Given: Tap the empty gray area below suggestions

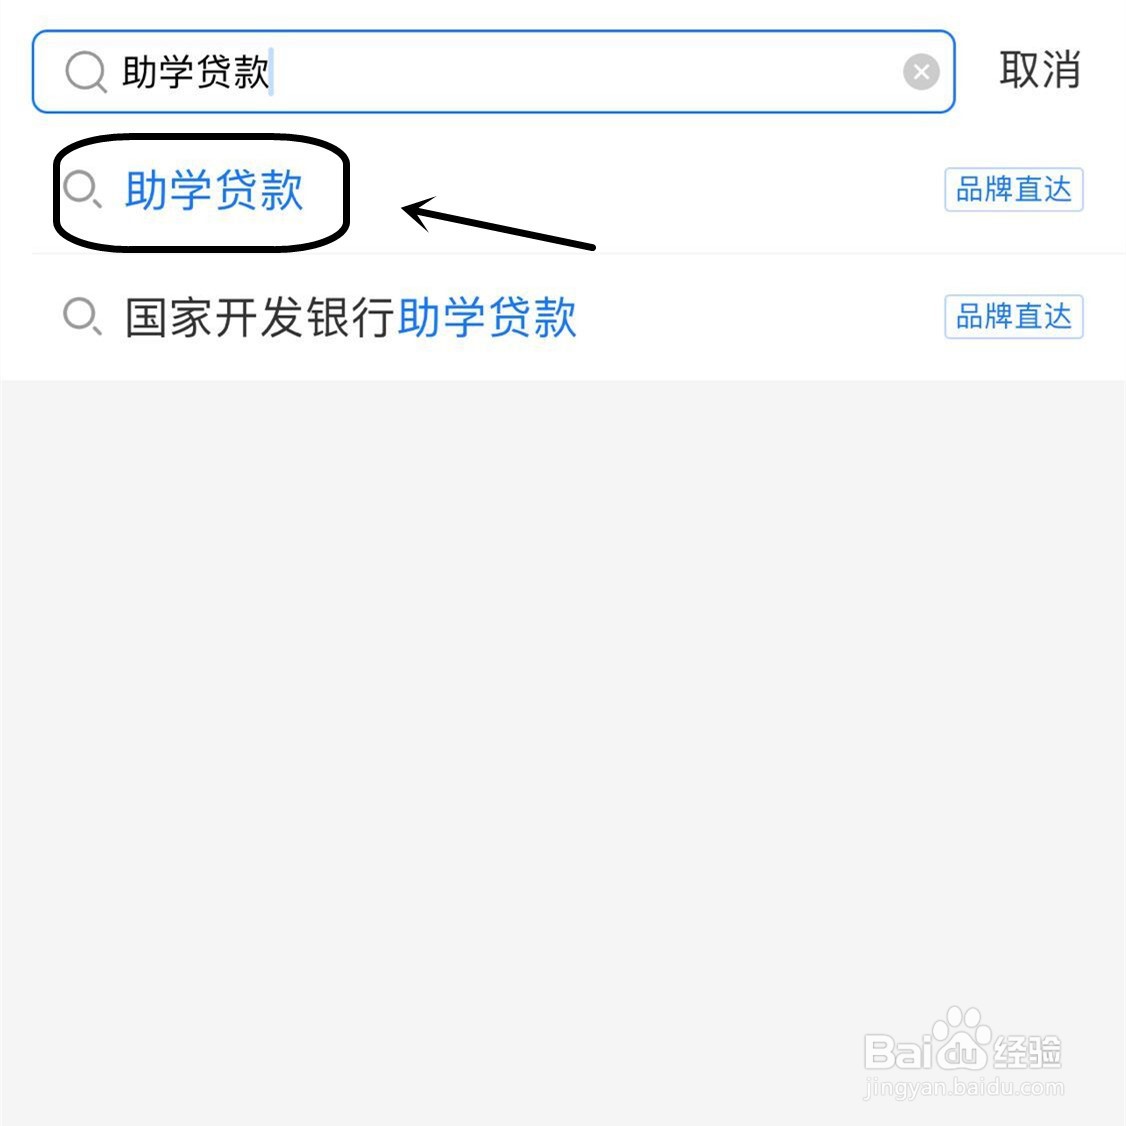Looking at the screenshot, I should [563, 718].
